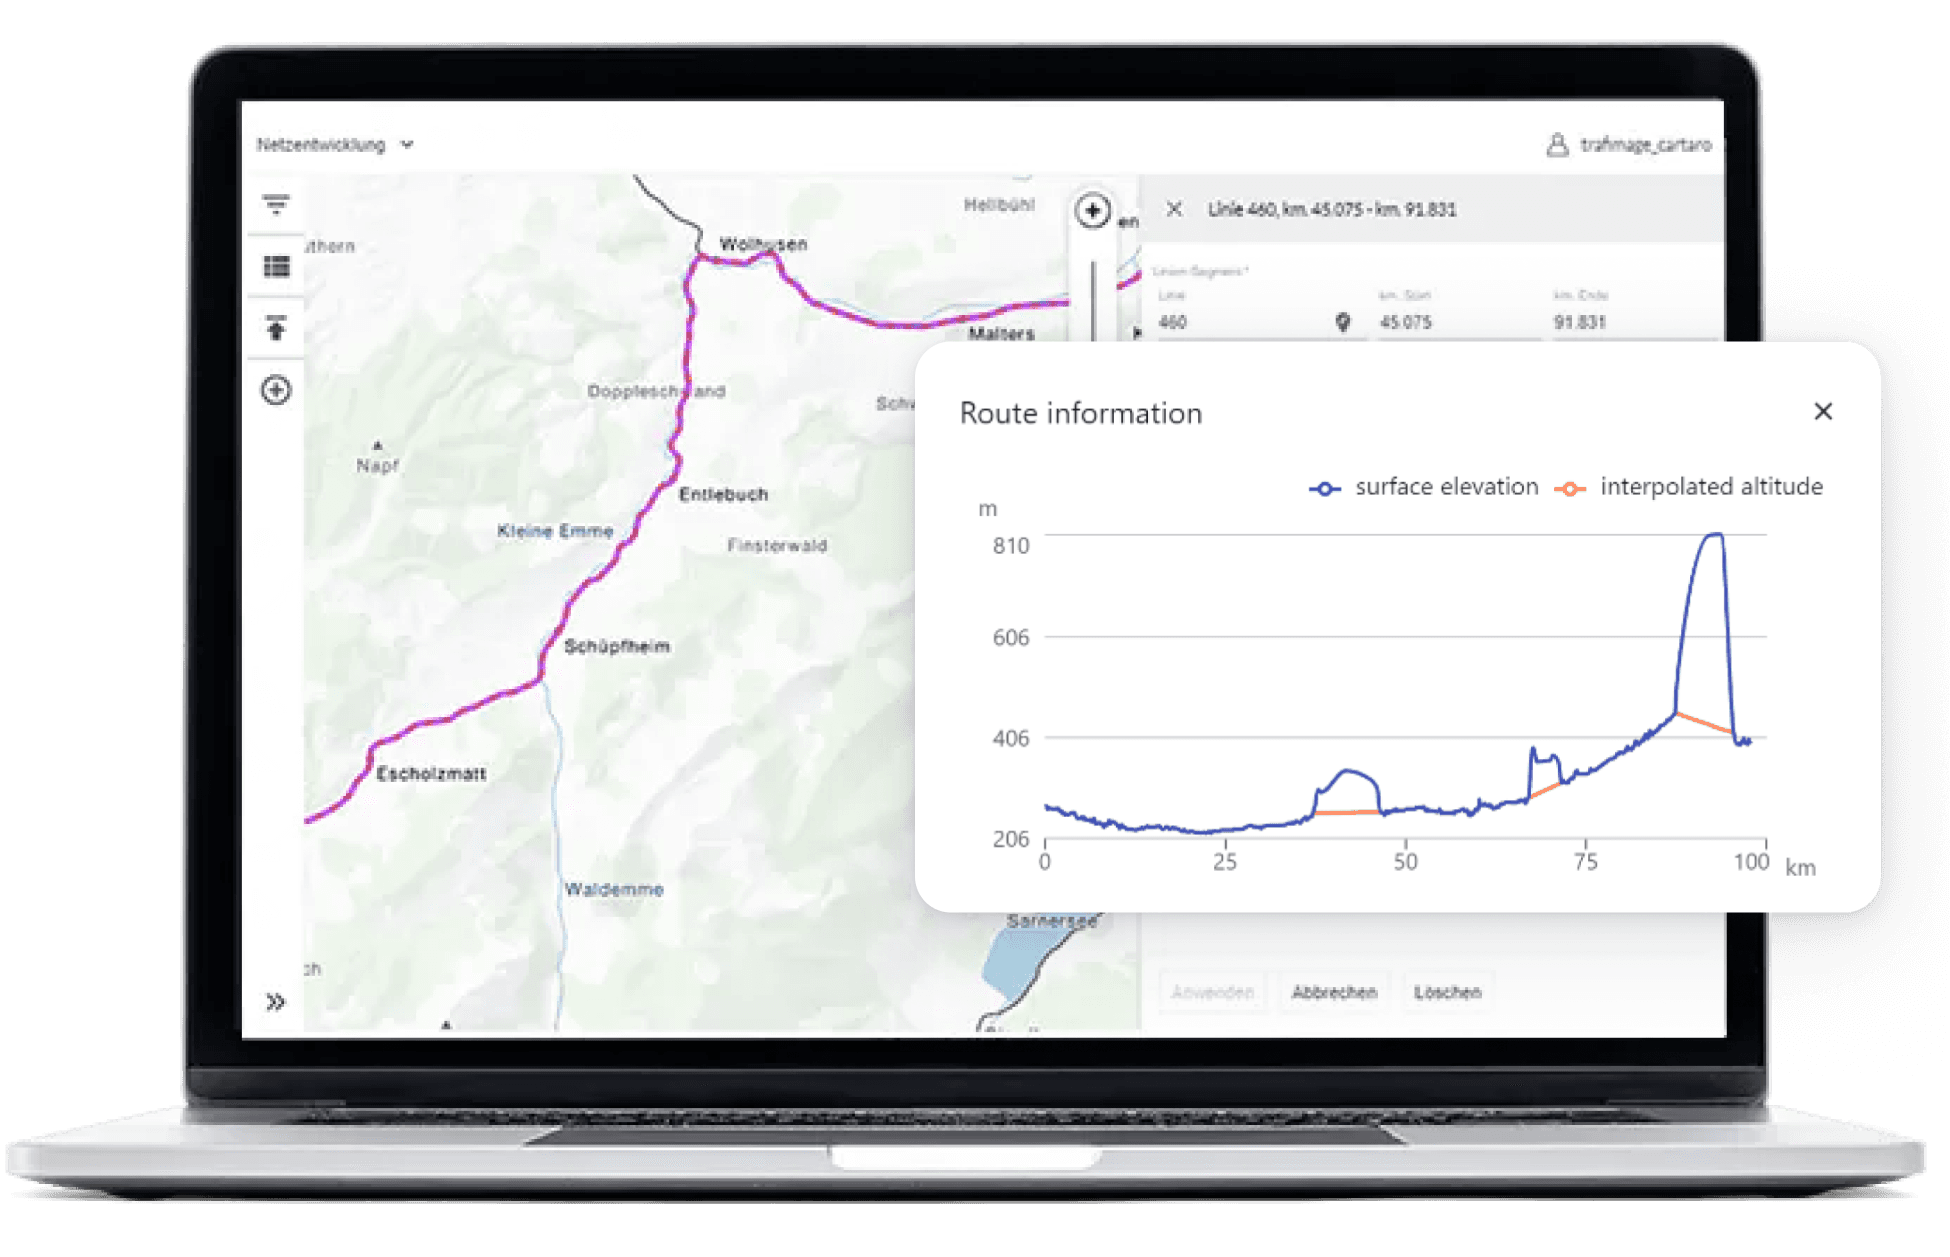Click the Entlebuch label on map
The height and width of the screenshot is (1257, 1950).
click(x=724, y=494)
